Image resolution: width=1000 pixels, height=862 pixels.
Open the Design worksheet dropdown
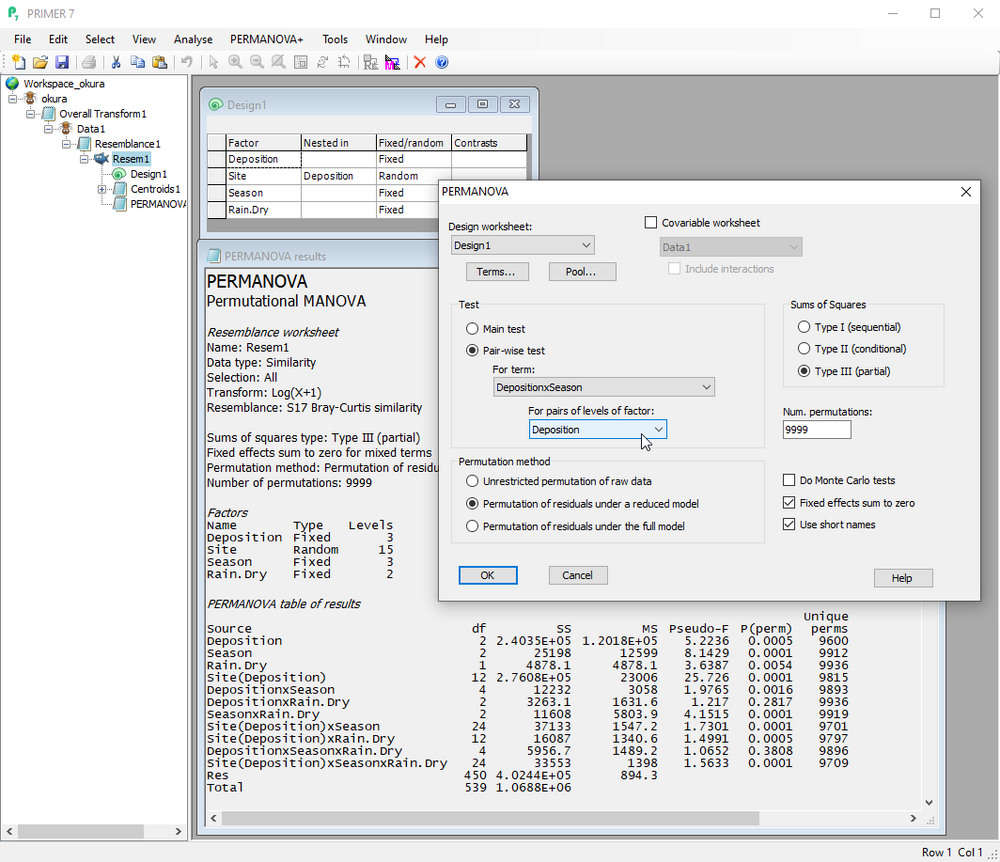522,245
